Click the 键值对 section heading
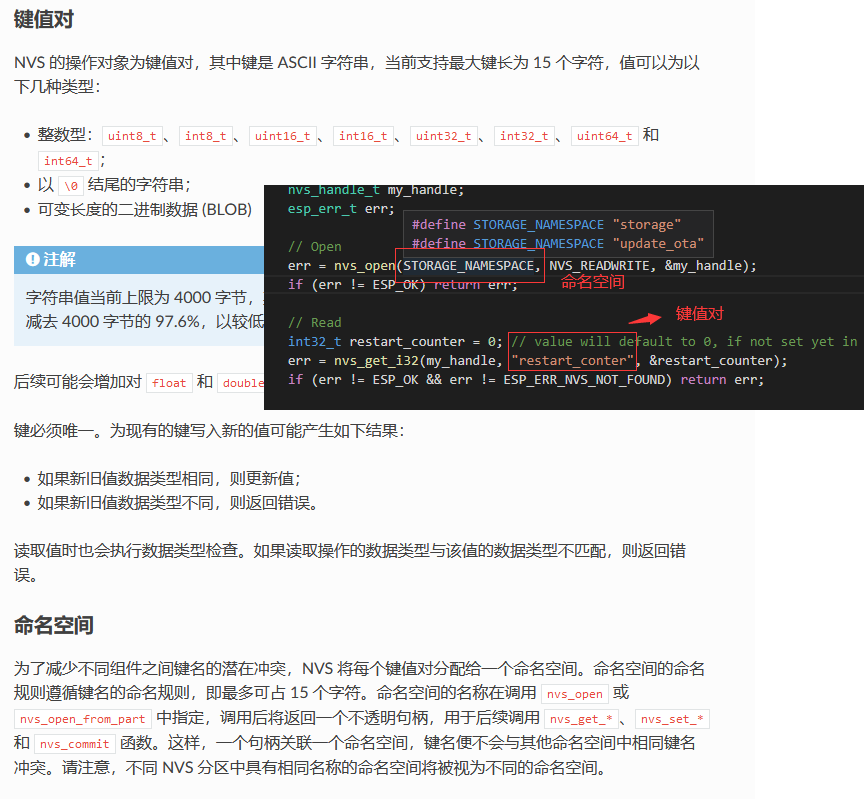864x799 pixels. point(44,19)
